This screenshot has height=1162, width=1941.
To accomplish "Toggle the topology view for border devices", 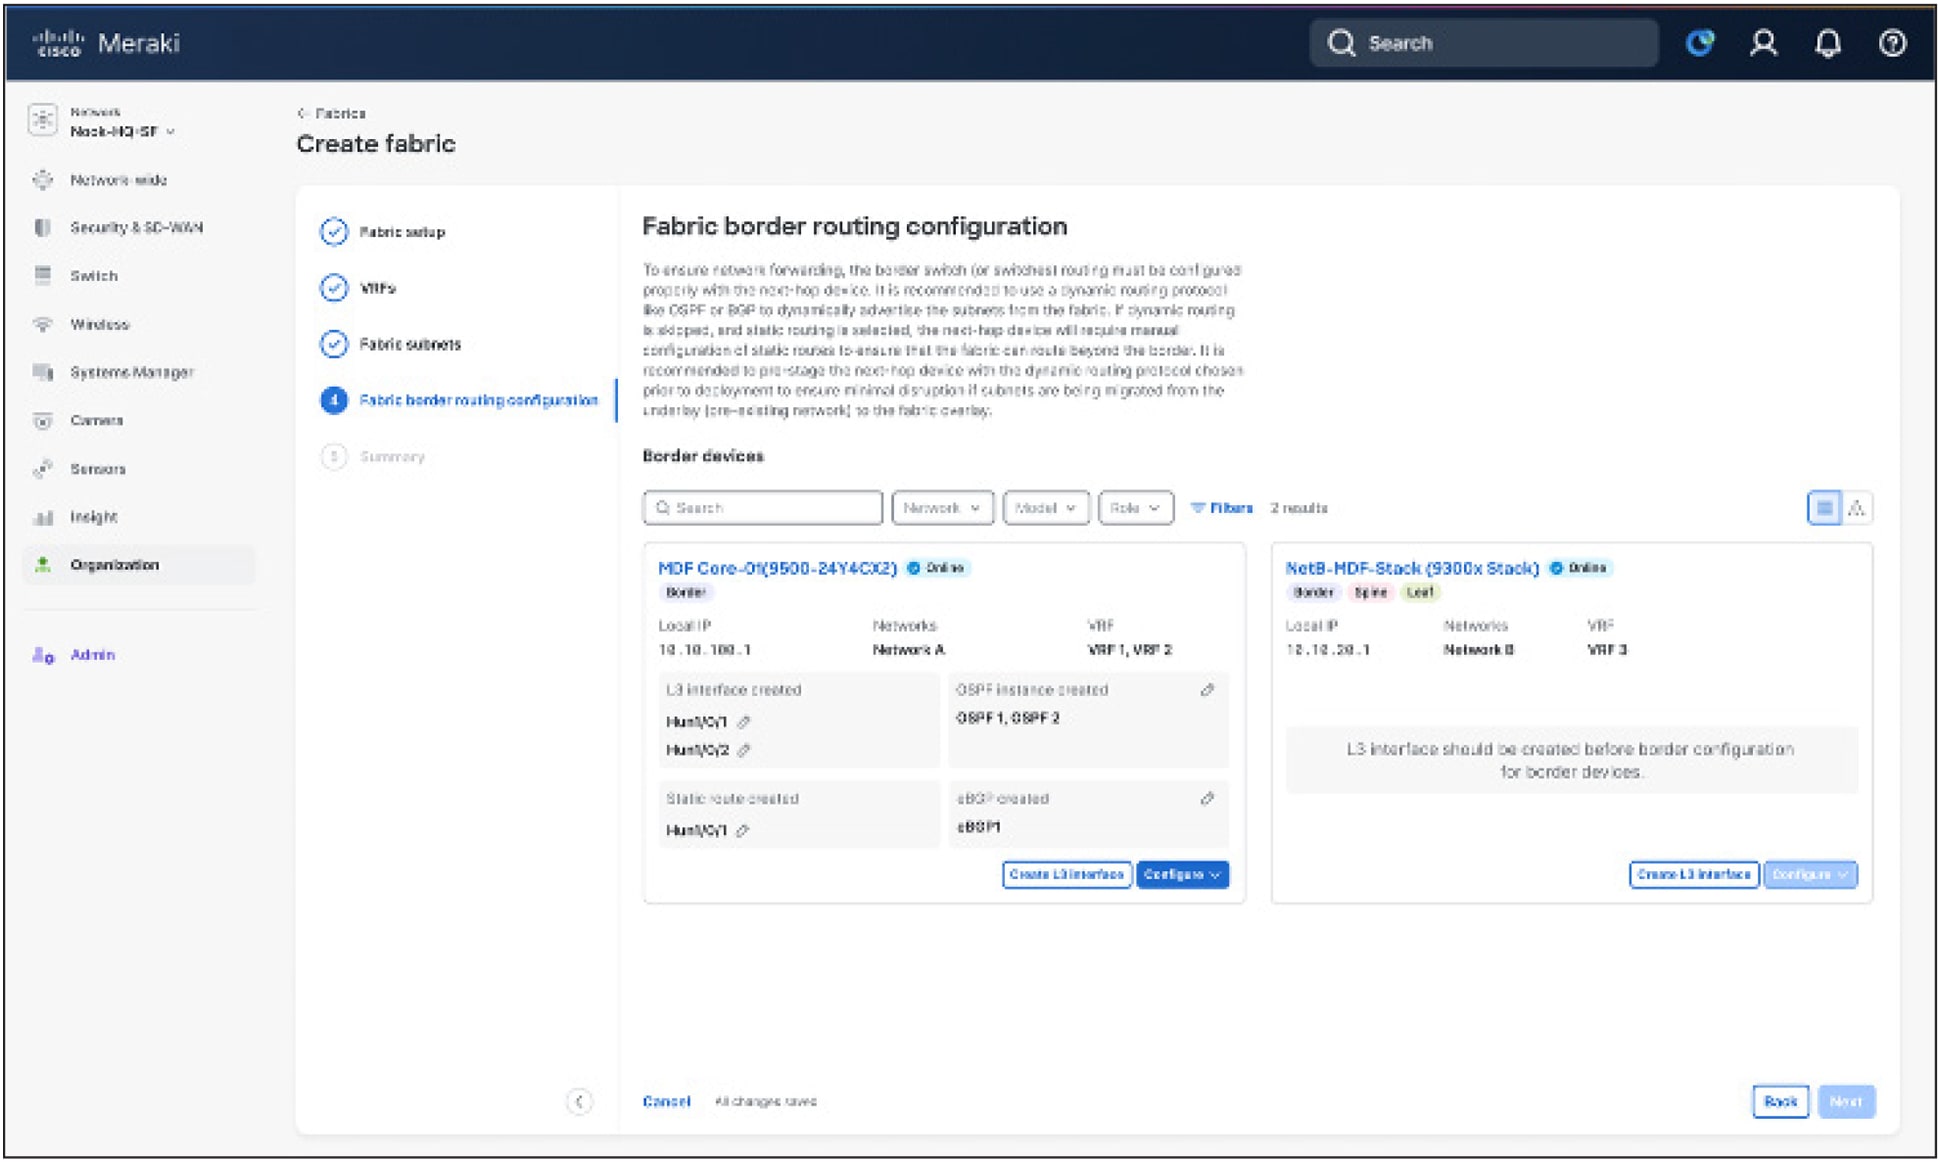I will click(x=1858, y=507).
